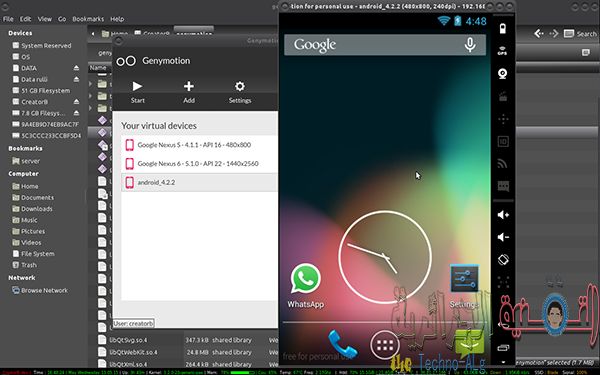Rotate the emulator screen
This screenshot has height=375, width=600.
[x=503, y=260]
